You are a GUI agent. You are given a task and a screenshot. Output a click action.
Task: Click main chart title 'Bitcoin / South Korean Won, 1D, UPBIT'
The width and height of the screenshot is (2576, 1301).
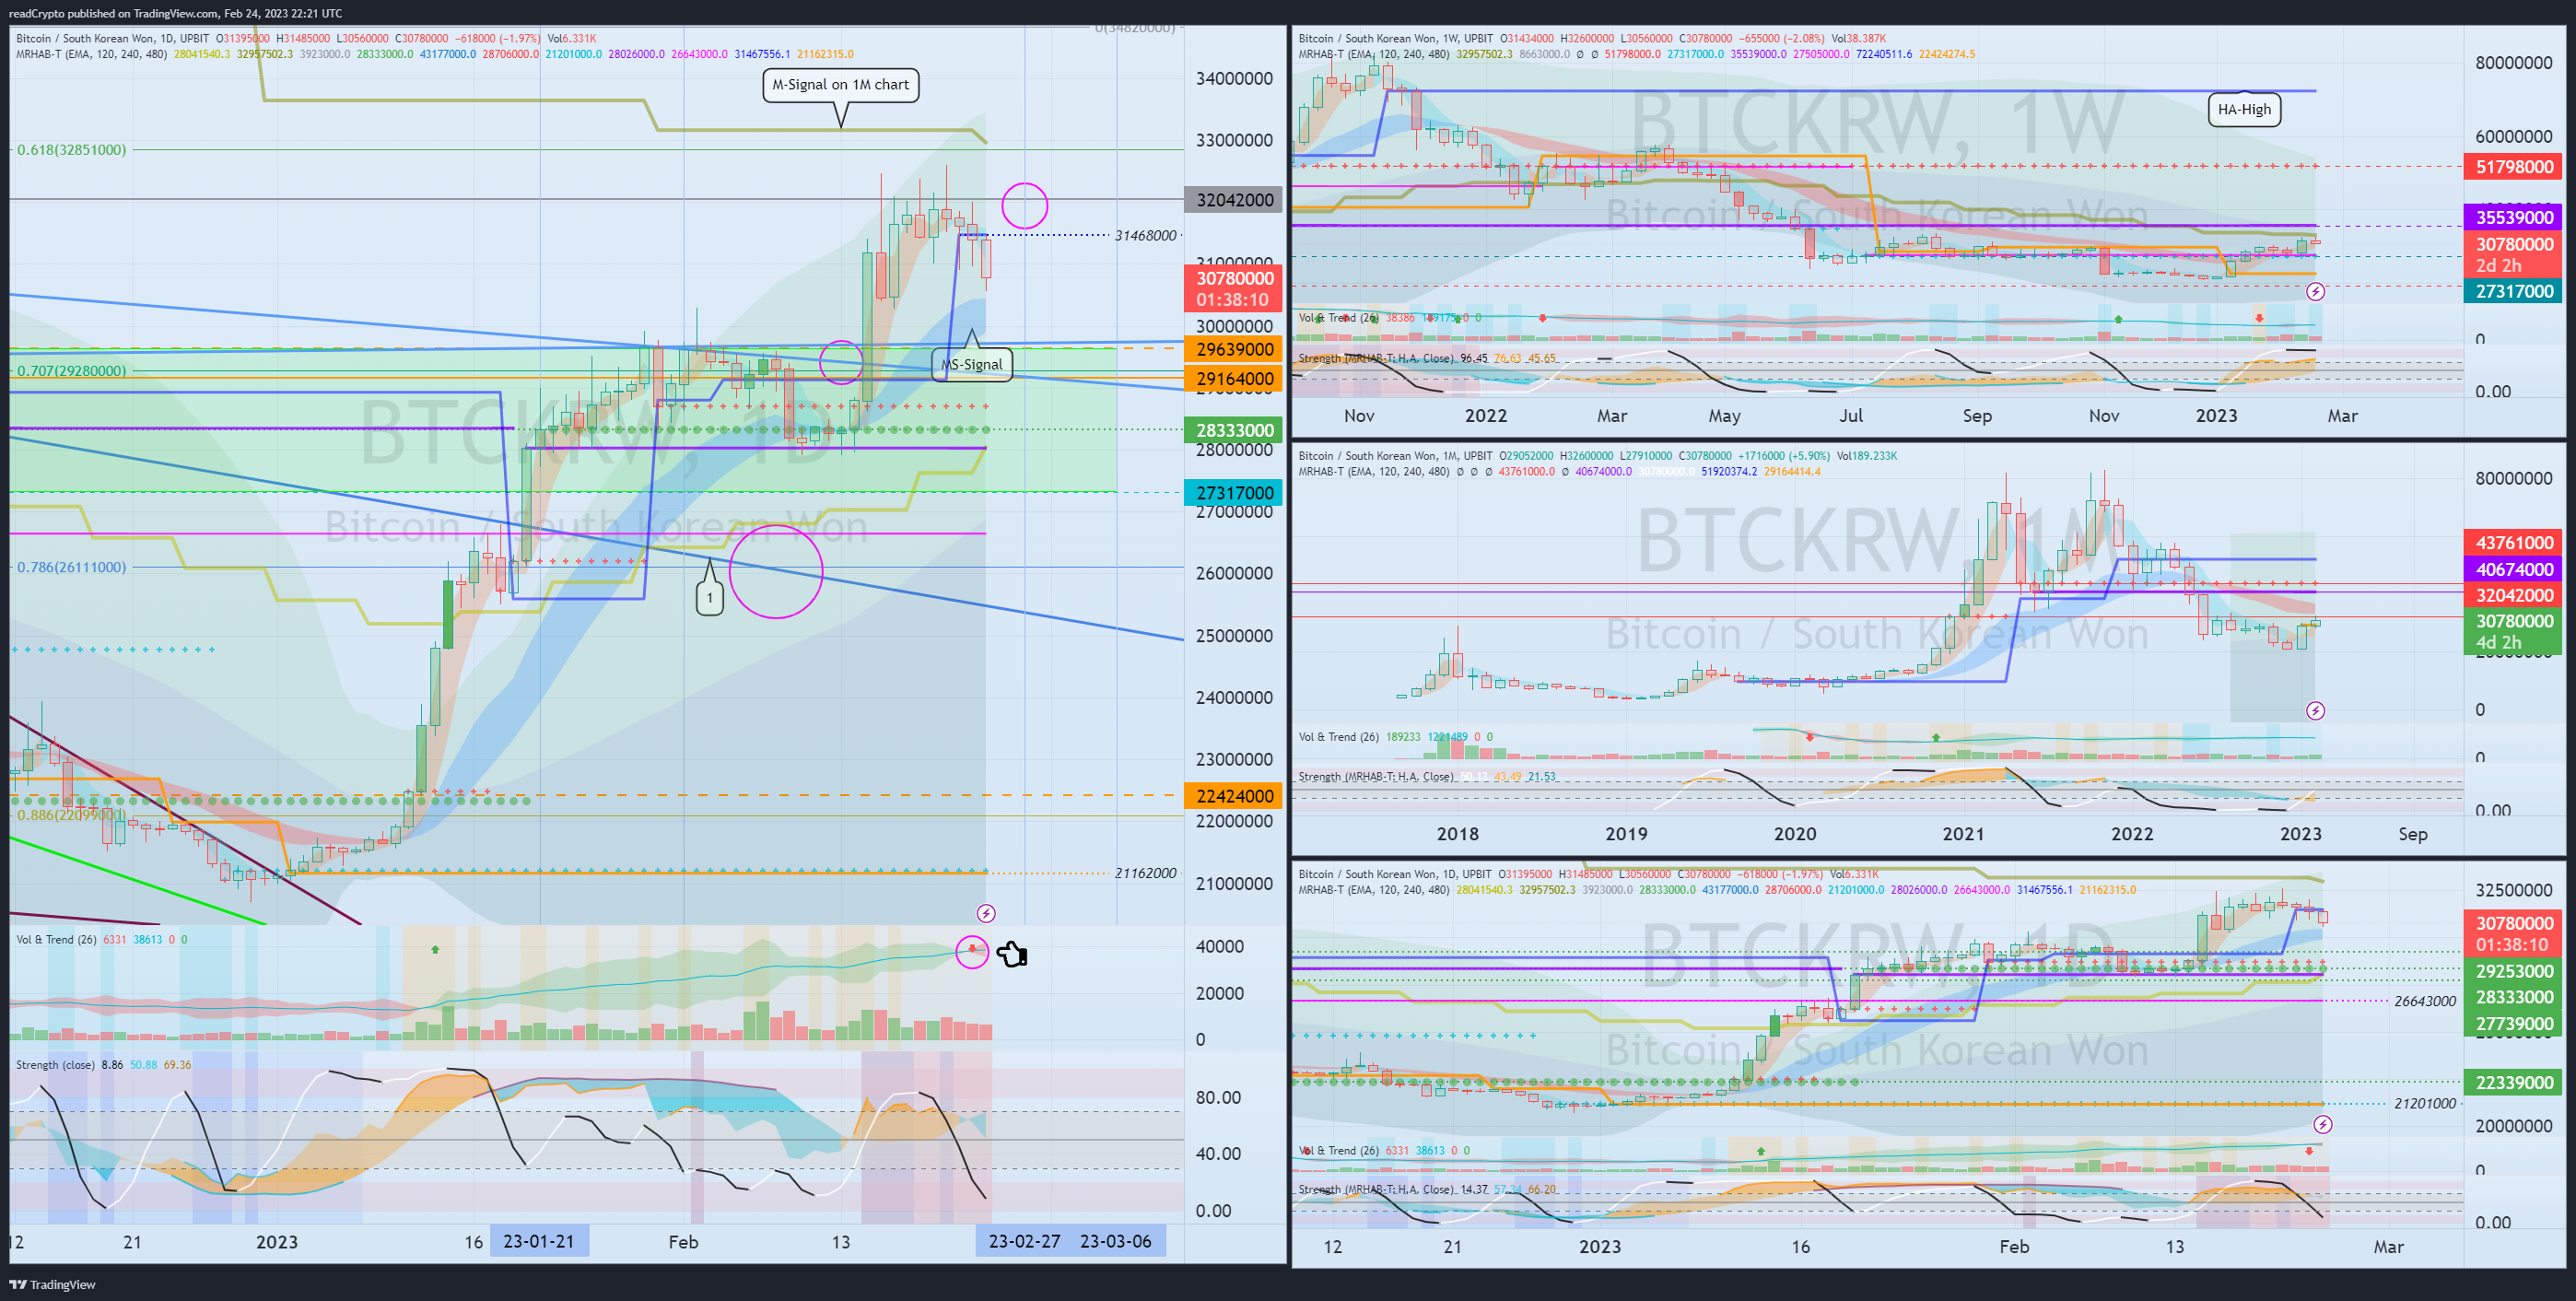(x=113, y=38)
